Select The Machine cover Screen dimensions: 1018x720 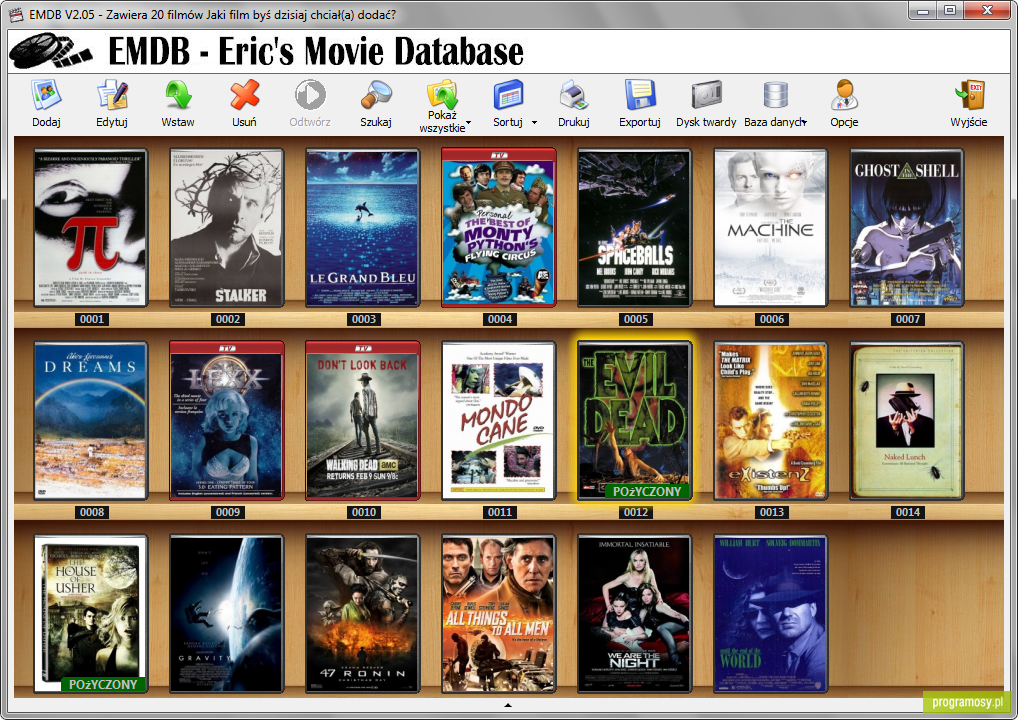(x=771, y=228)
